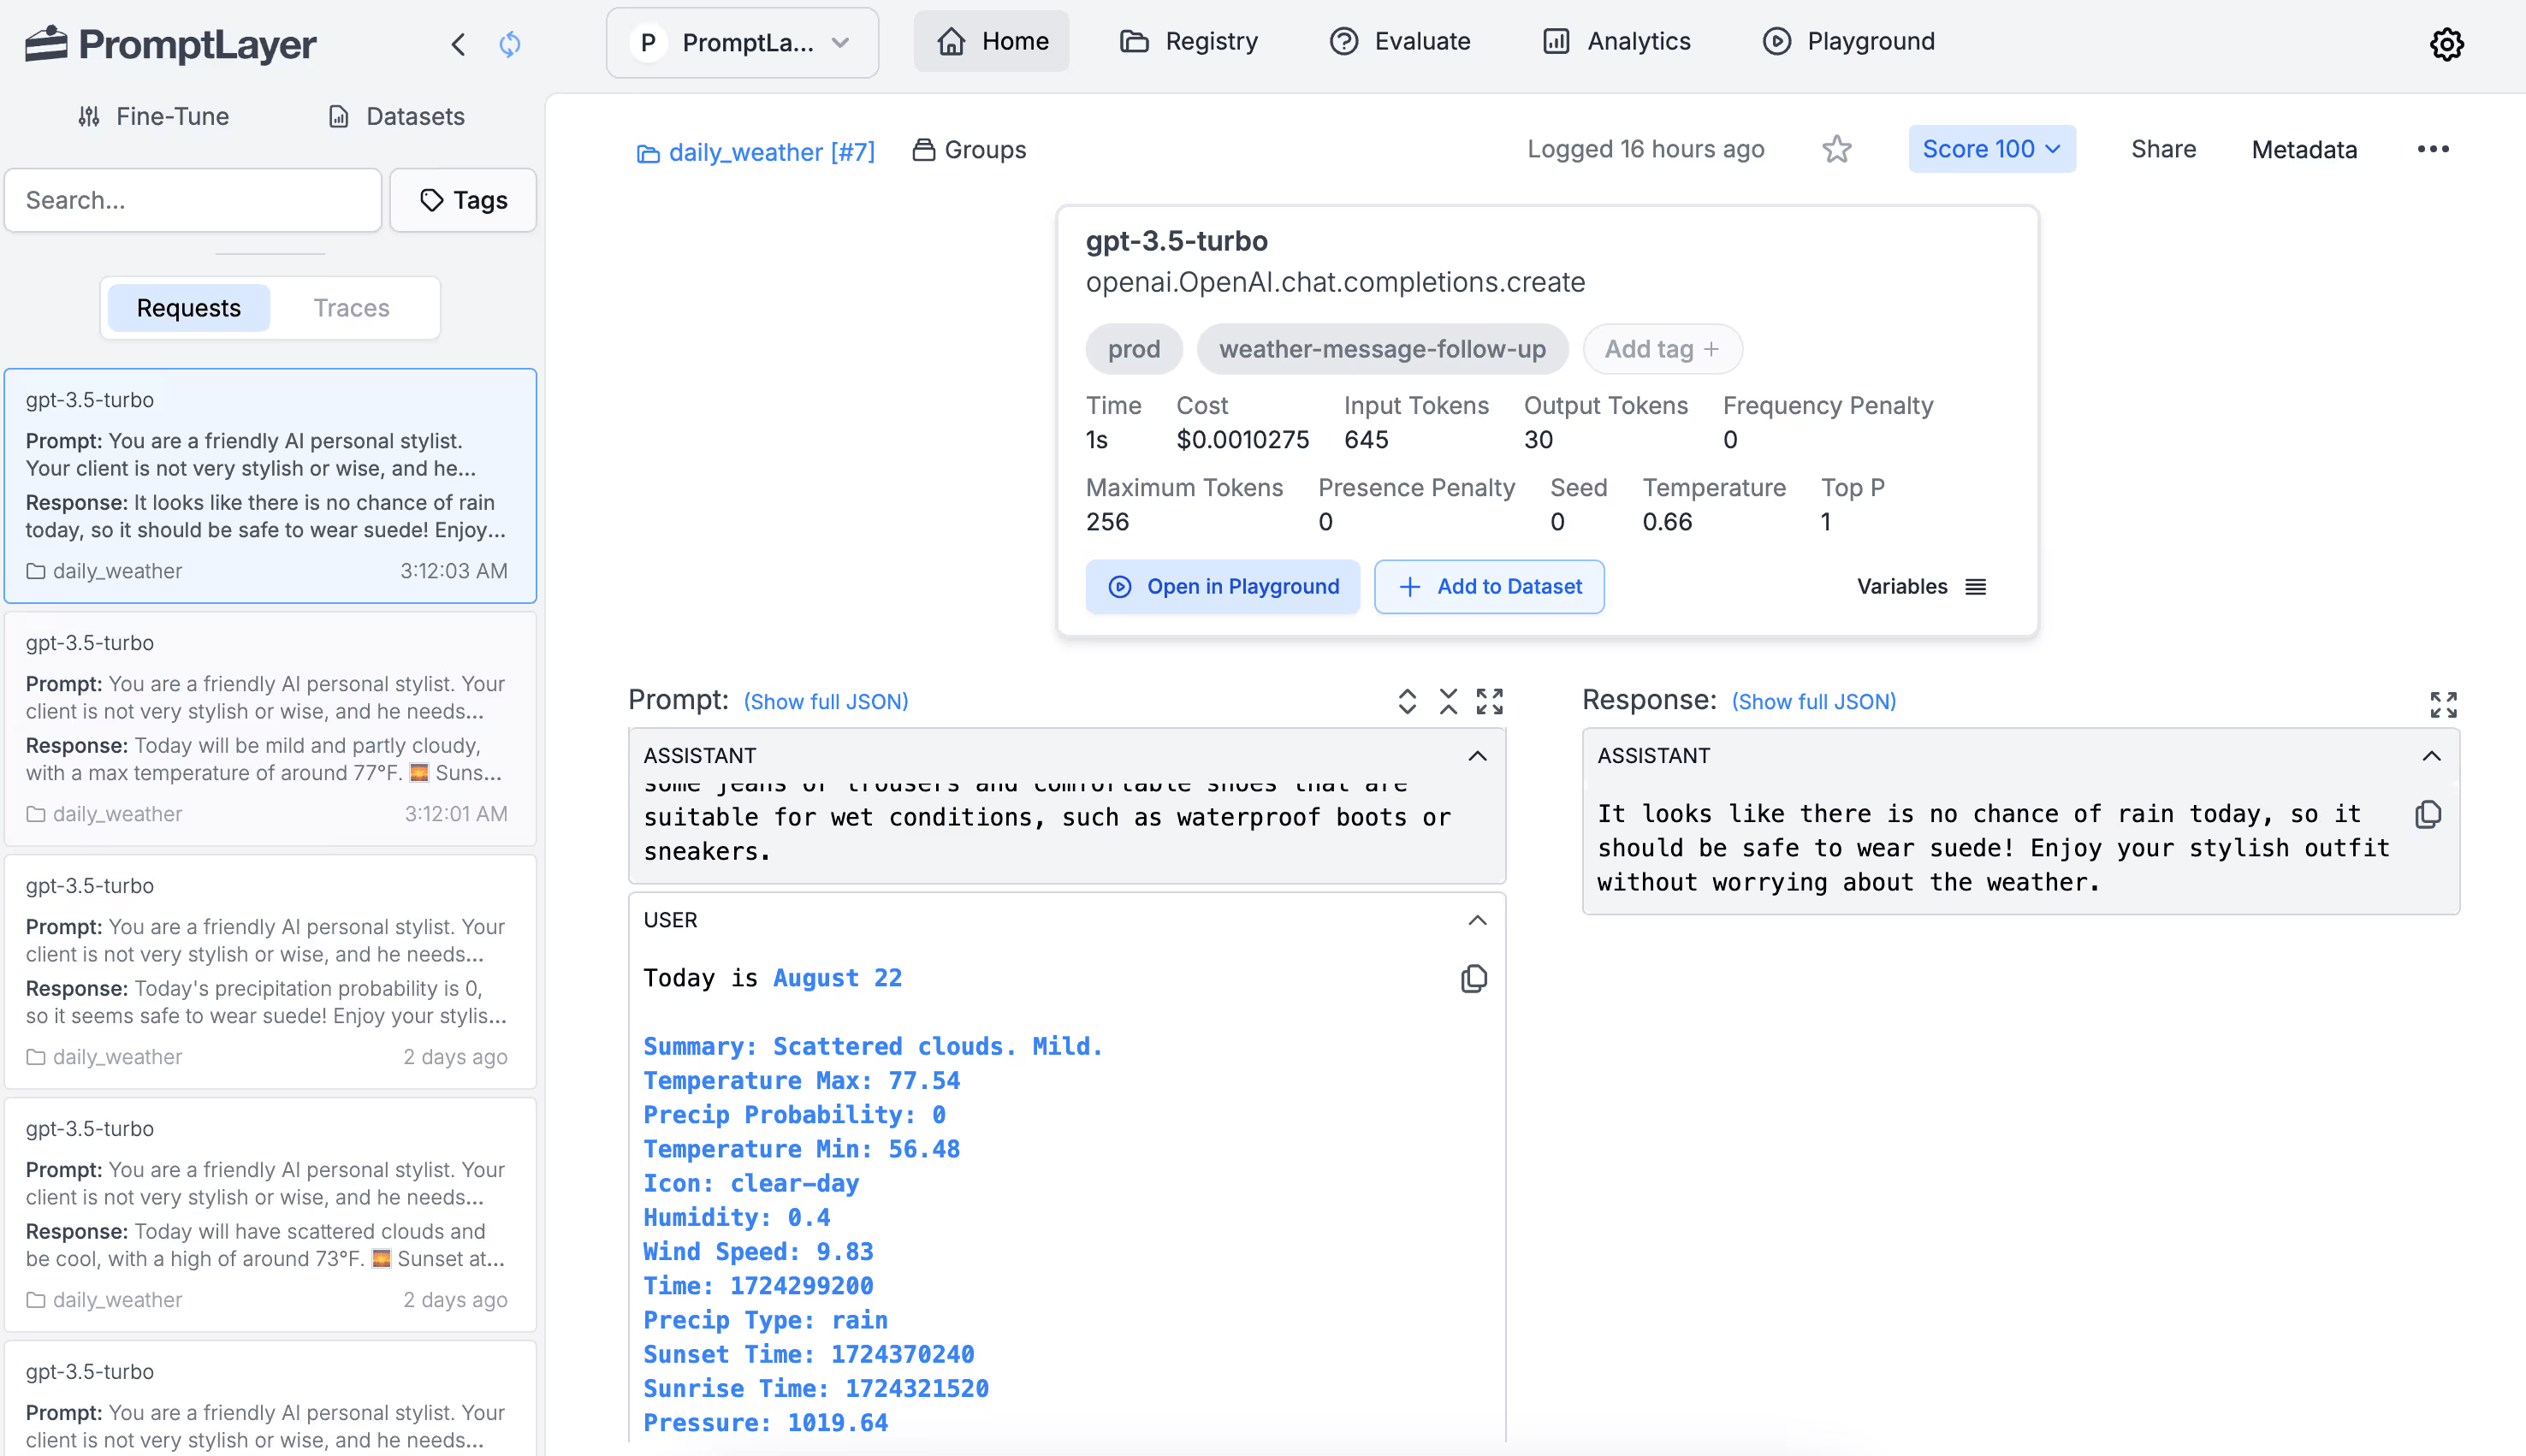Collapse the USER prompt message
This screenshot has width=2526, height=1456.
[x=1479, y=920]
